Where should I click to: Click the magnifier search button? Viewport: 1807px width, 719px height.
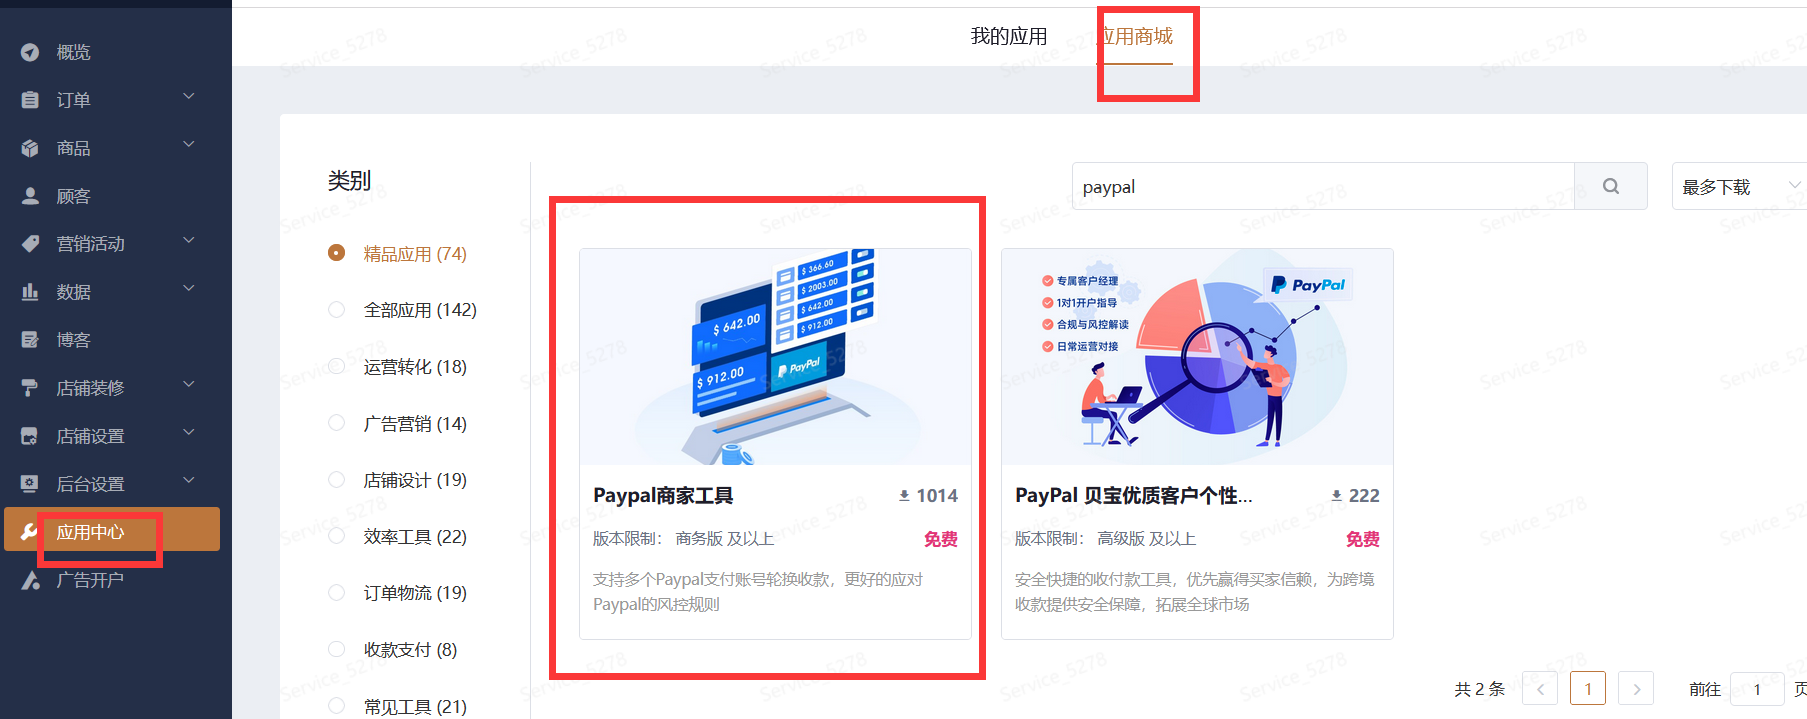coord(1611,186)
